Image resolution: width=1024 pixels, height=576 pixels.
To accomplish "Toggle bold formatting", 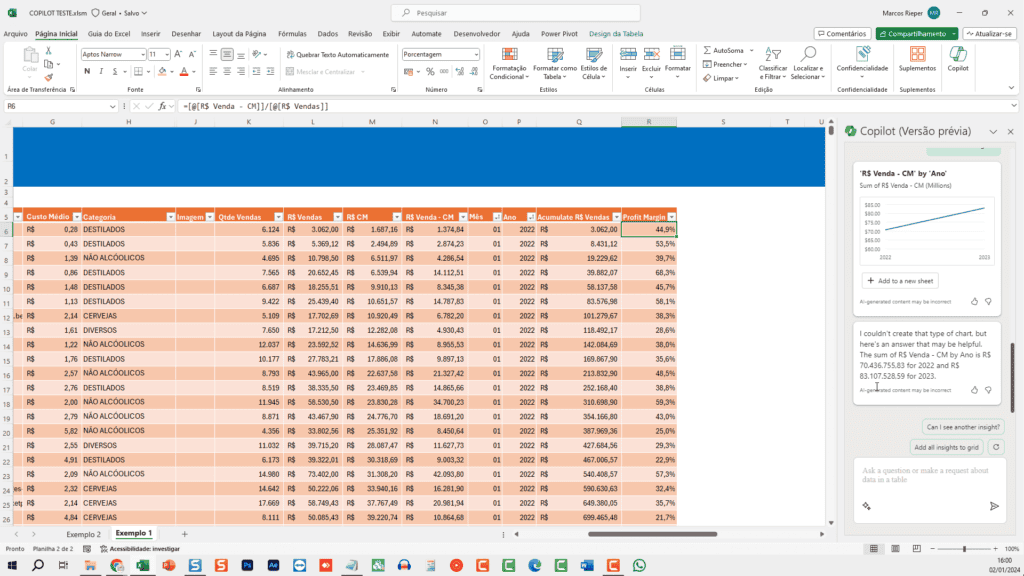I will point(86,71).
